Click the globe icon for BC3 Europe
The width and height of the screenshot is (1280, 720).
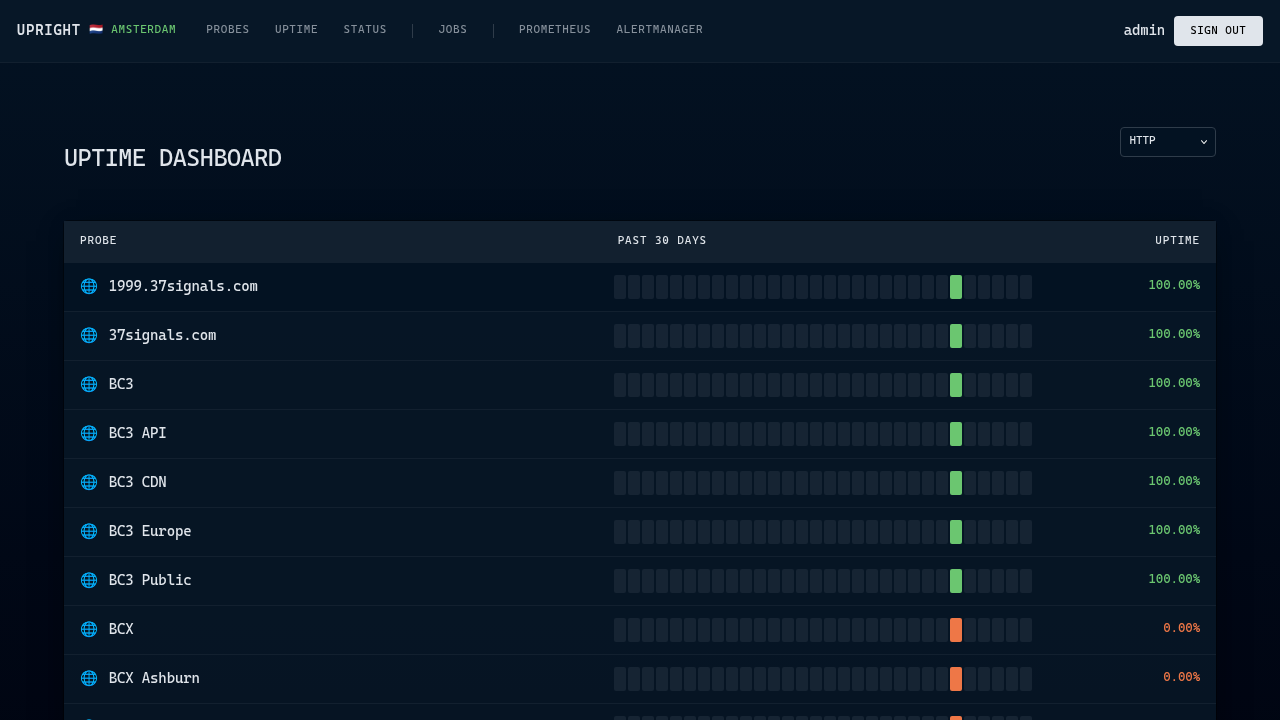coord(89,531)
